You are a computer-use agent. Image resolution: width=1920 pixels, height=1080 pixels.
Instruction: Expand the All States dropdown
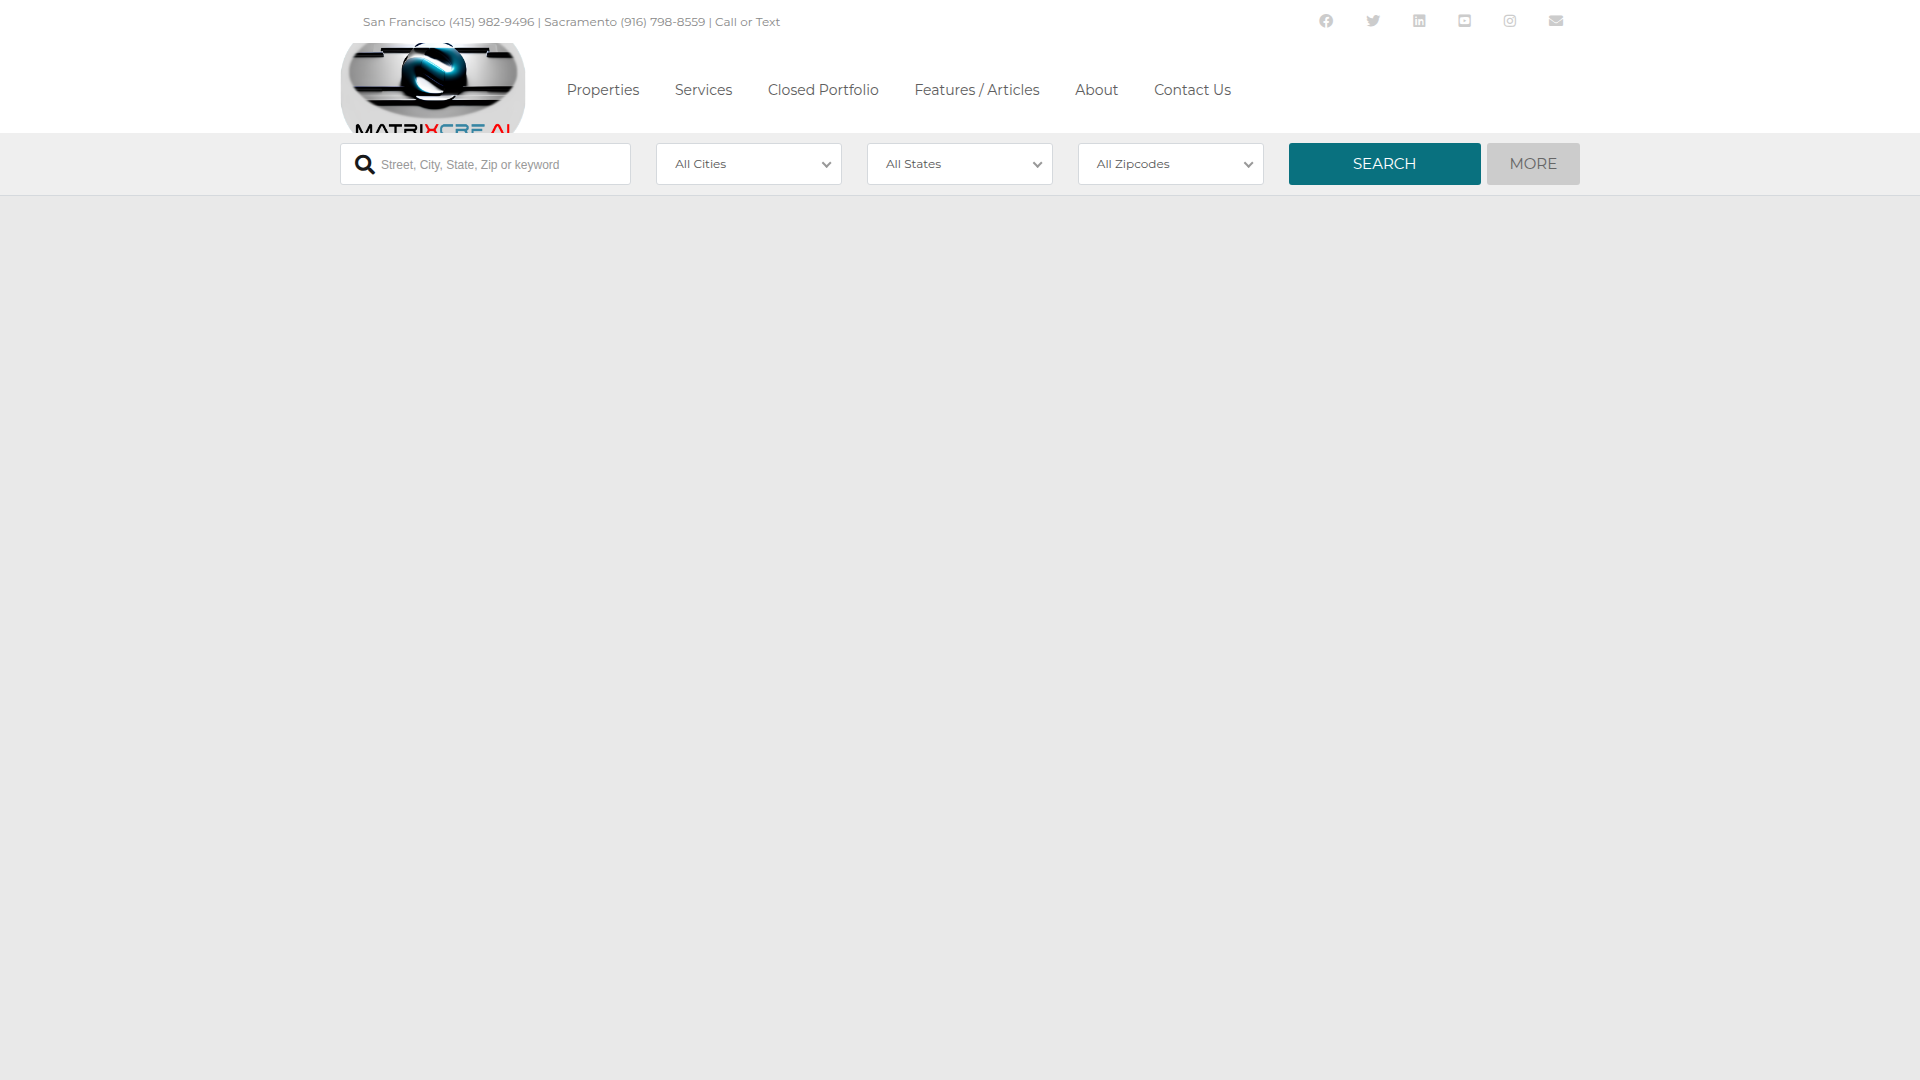(x=960, y=164)
